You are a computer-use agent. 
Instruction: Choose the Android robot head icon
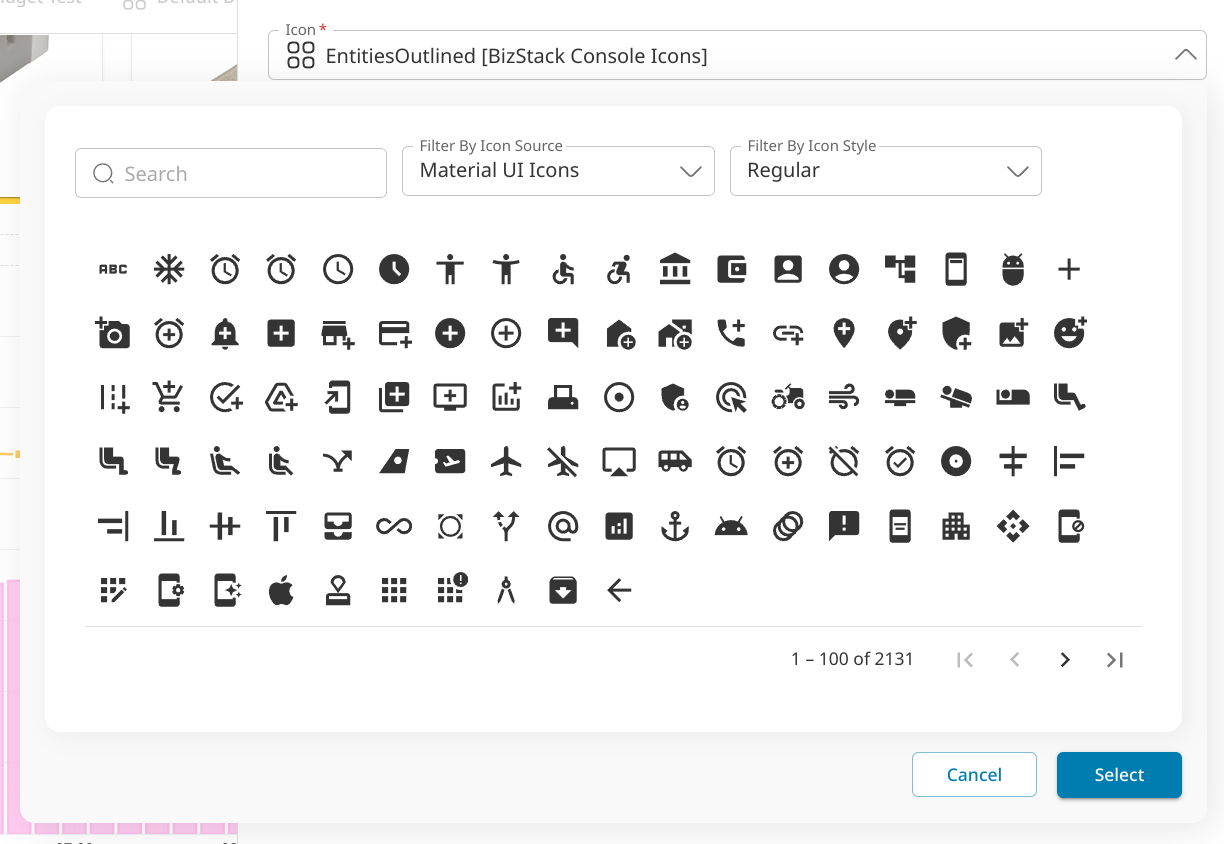click(x=731, y=526)
